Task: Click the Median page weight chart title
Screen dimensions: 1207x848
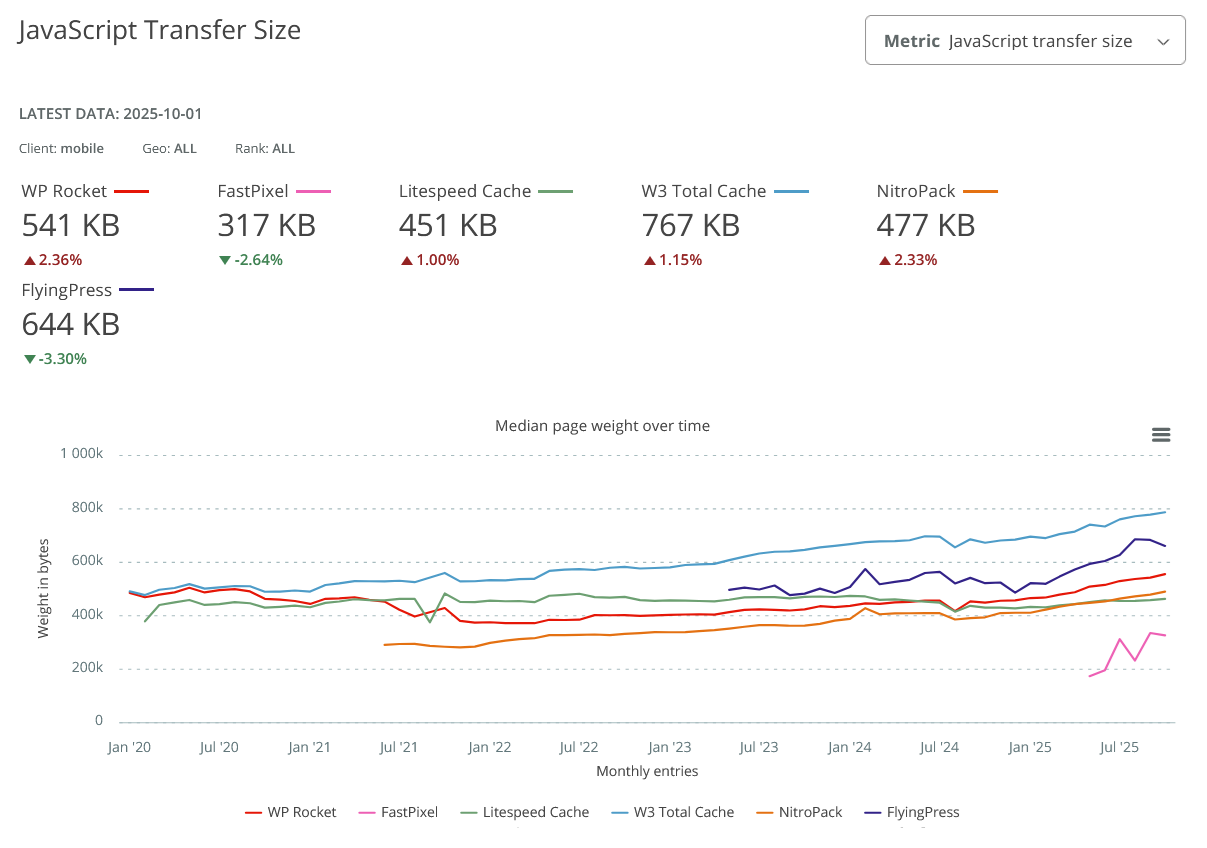Action: (x=602, y=426)
